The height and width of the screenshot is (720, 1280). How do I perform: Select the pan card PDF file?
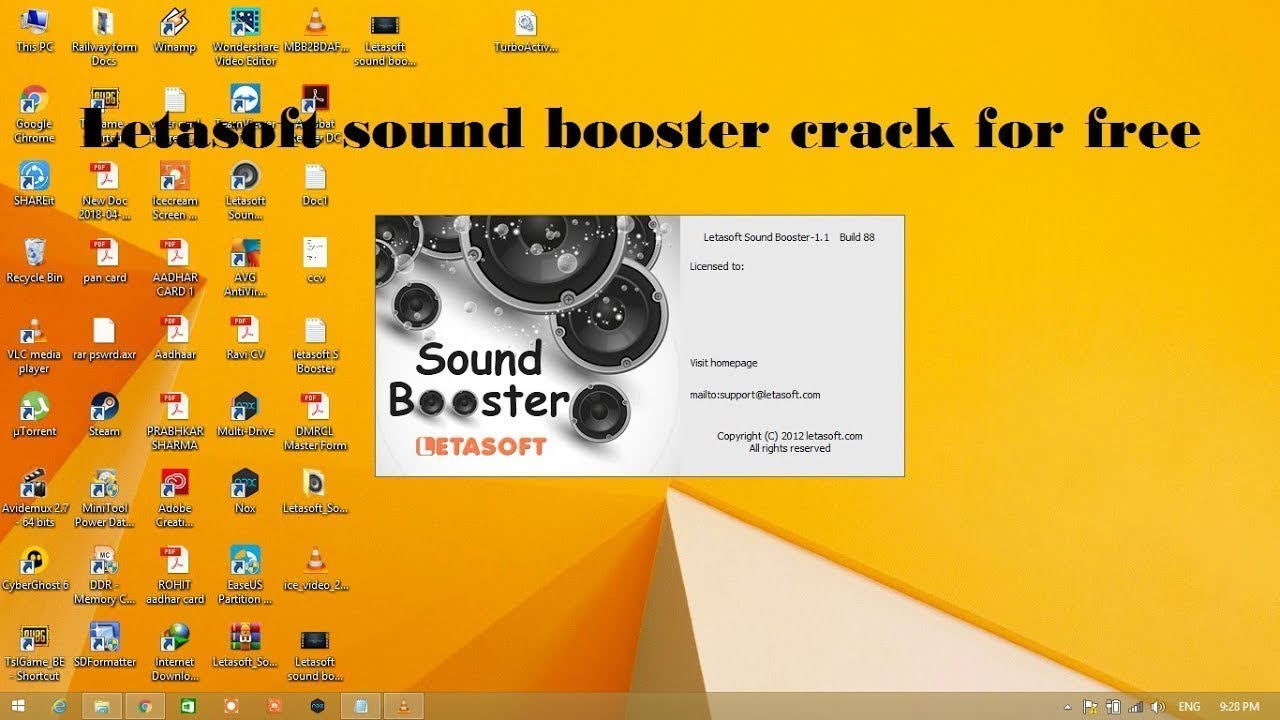pos(104,261)
